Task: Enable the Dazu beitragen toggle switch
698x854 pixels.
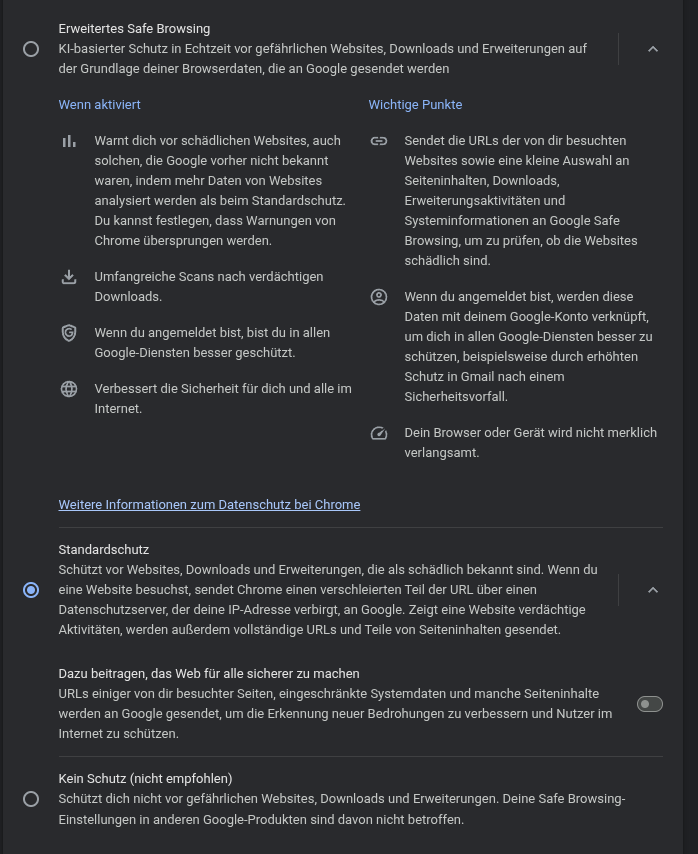Action: pos(650,704)
